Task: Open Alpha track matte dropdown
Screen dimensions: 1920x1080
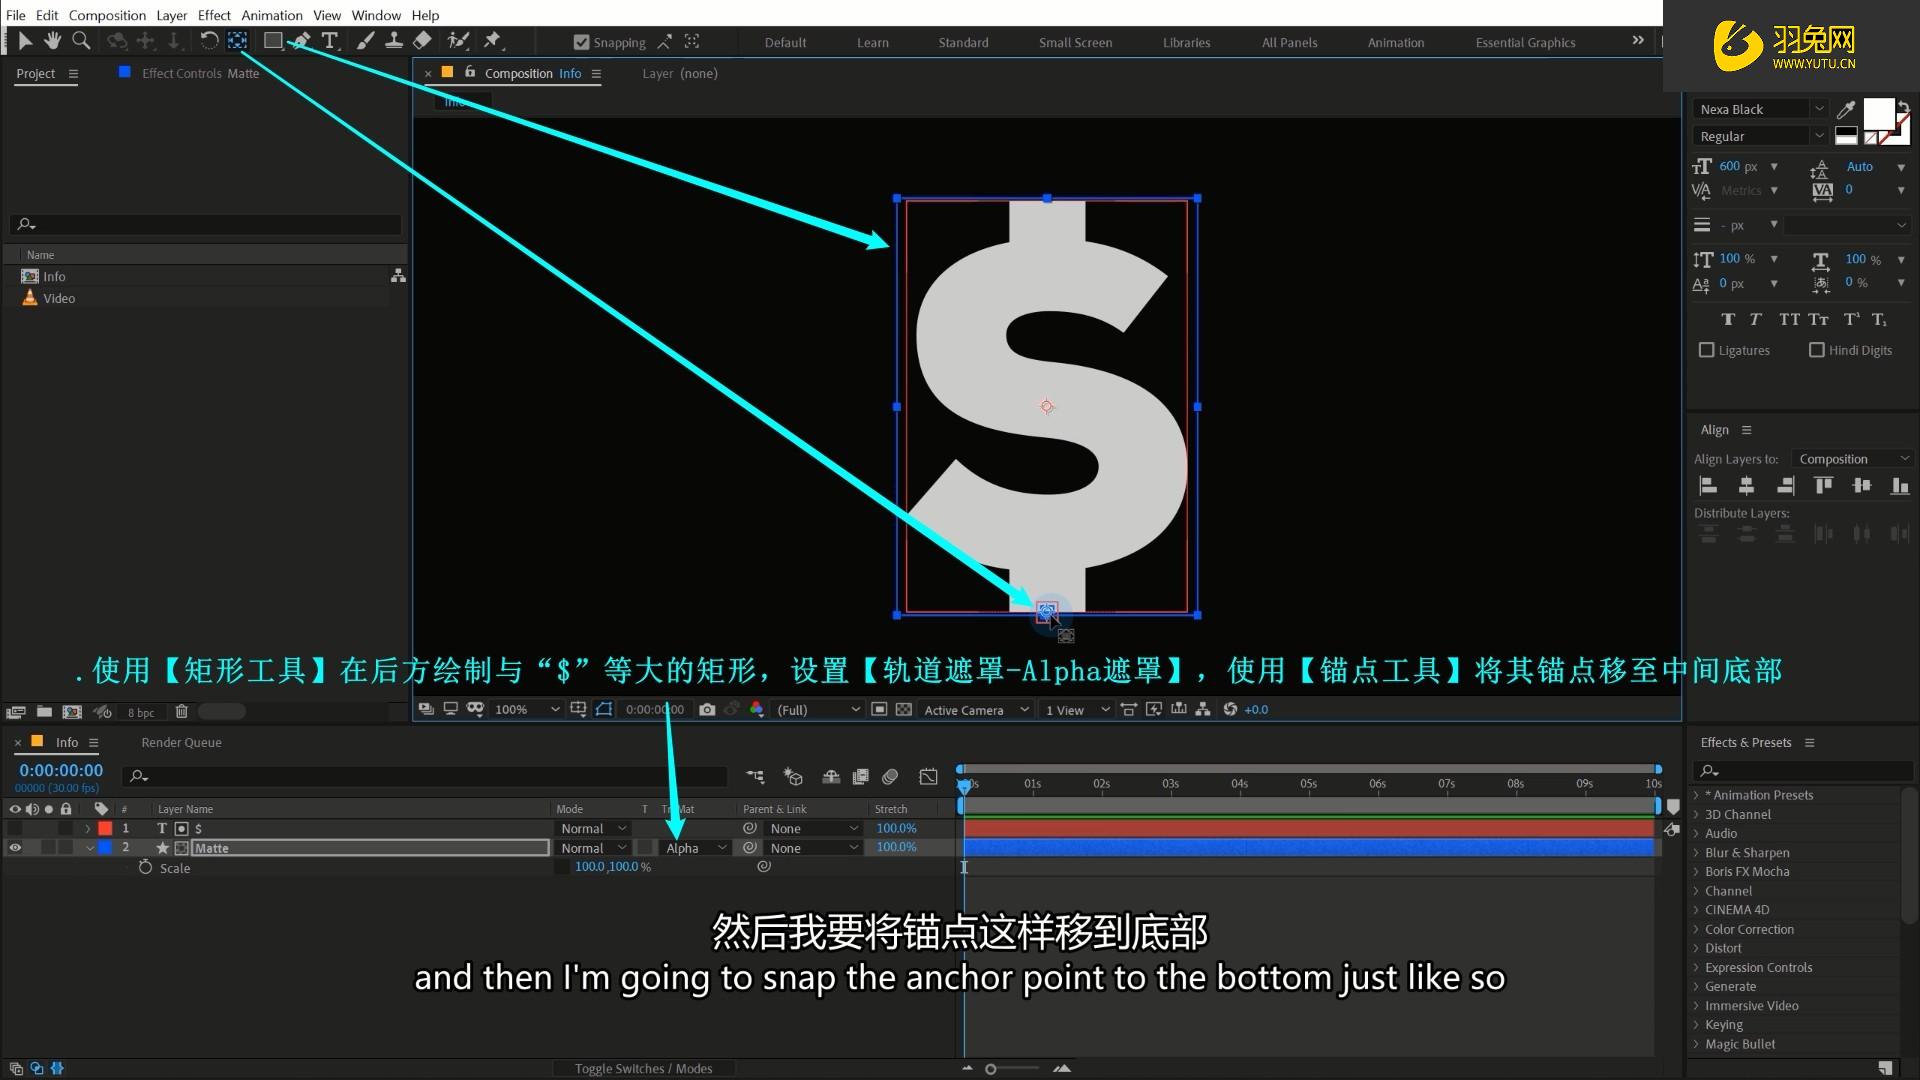Action: (x=696, y=848)
